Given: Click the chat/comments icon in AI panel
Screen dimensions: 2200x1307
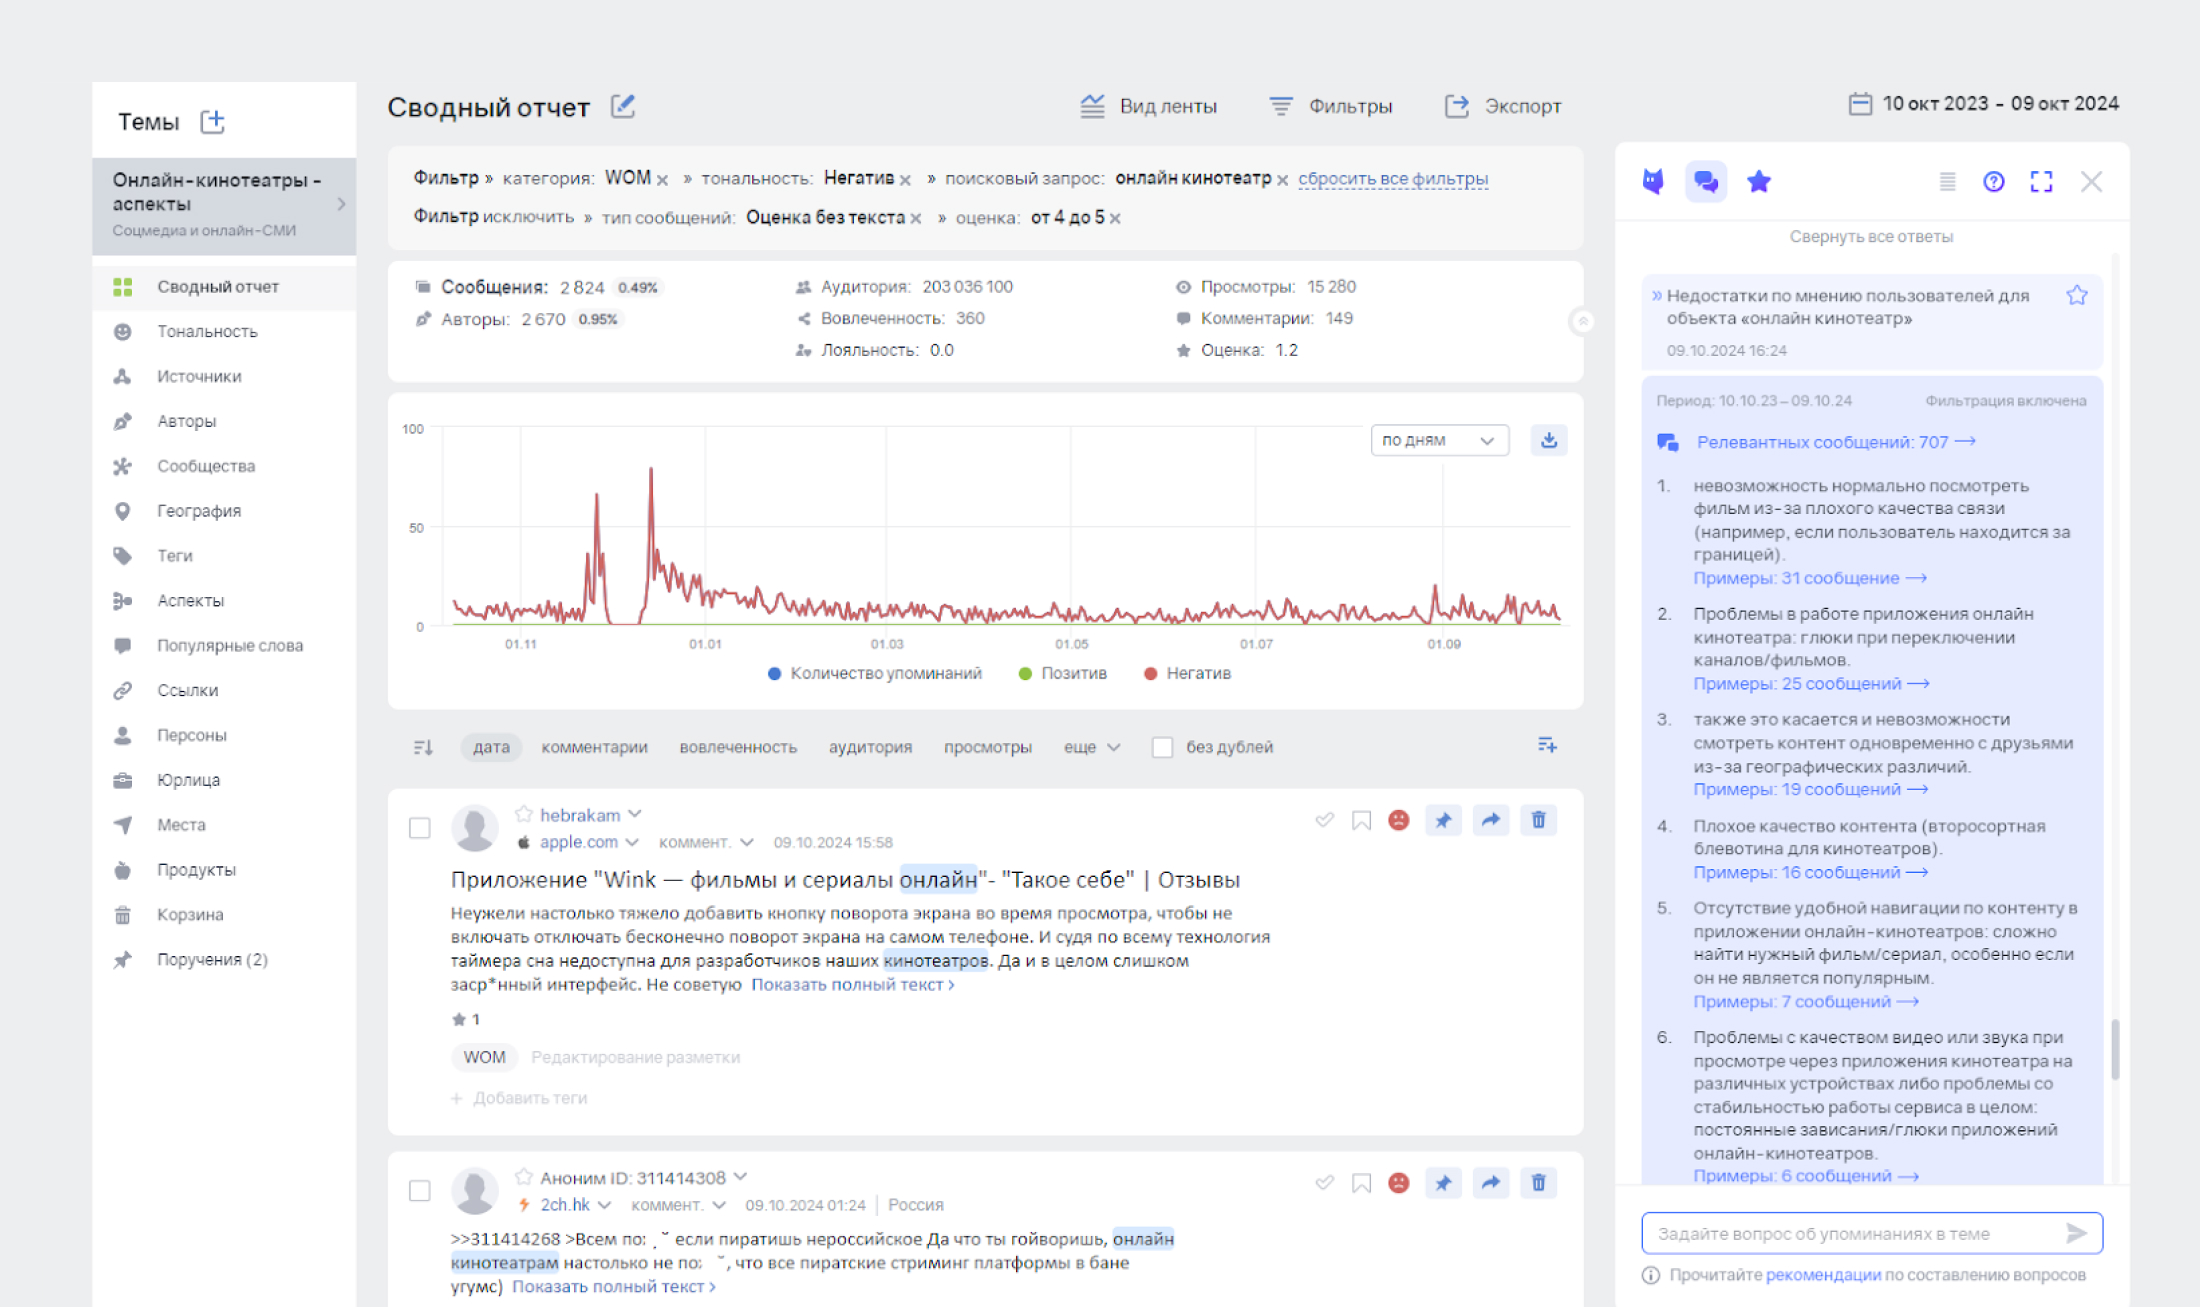Looking at the screenshot, I should (x=1707, y=182).
